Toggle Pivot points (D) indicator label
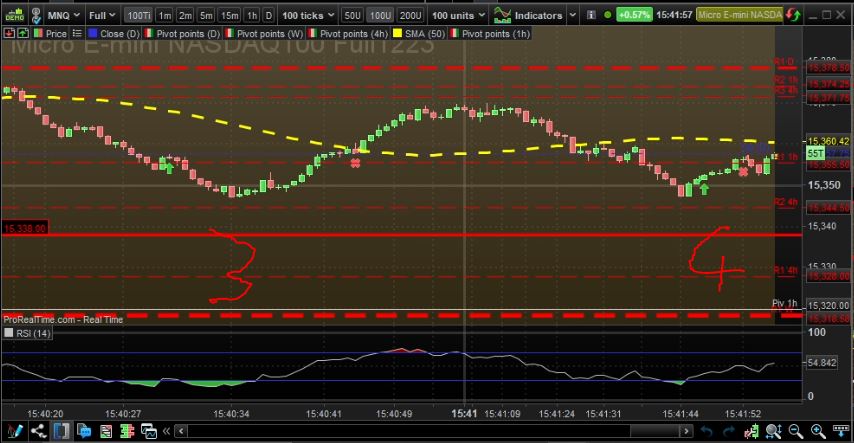This screenshot has height=443, width=854. pos(182,33)
